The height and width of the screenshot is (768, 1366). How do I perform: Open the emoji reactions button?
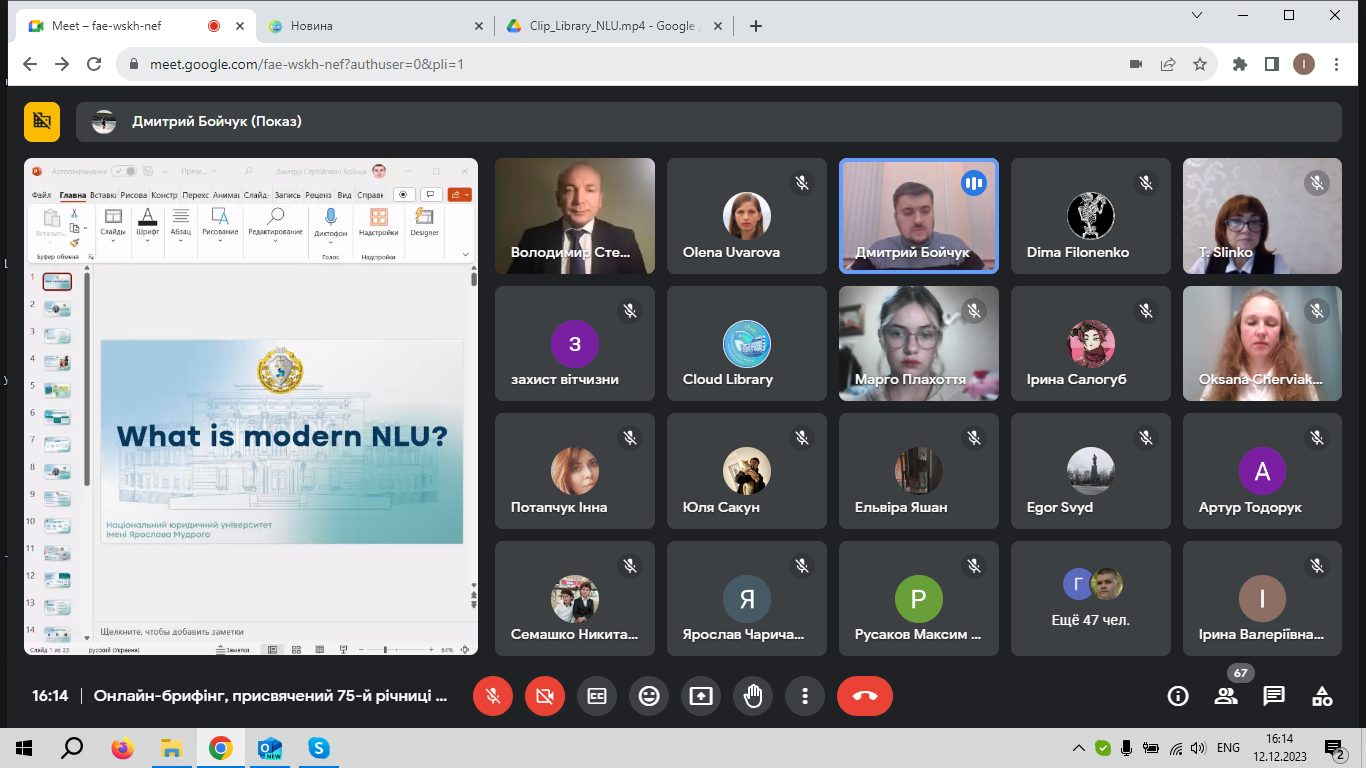point(649,696)
